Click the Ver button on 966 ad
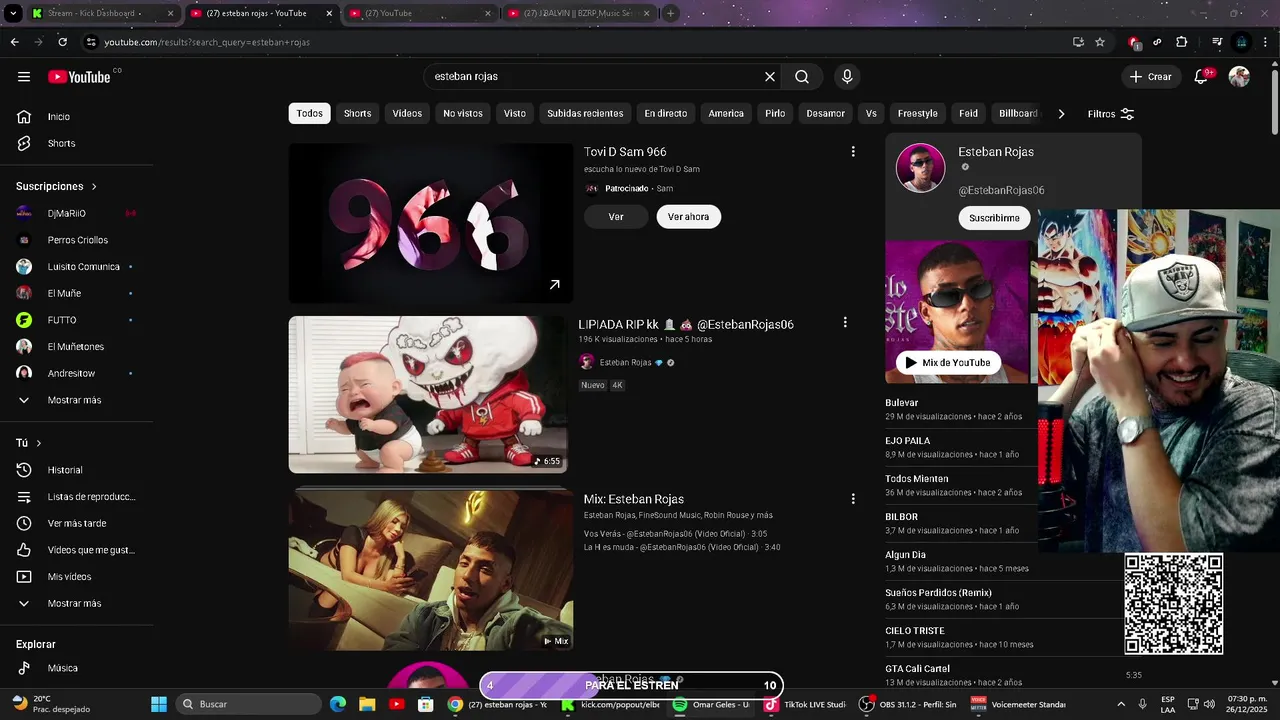The image size is (1280, 720). pos(616,217)
